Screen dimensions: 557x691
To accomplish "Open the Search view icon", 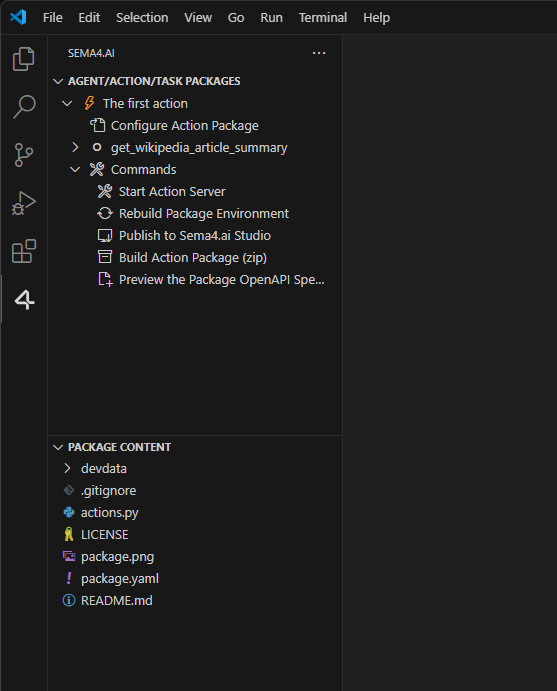I will pos(24,107).
